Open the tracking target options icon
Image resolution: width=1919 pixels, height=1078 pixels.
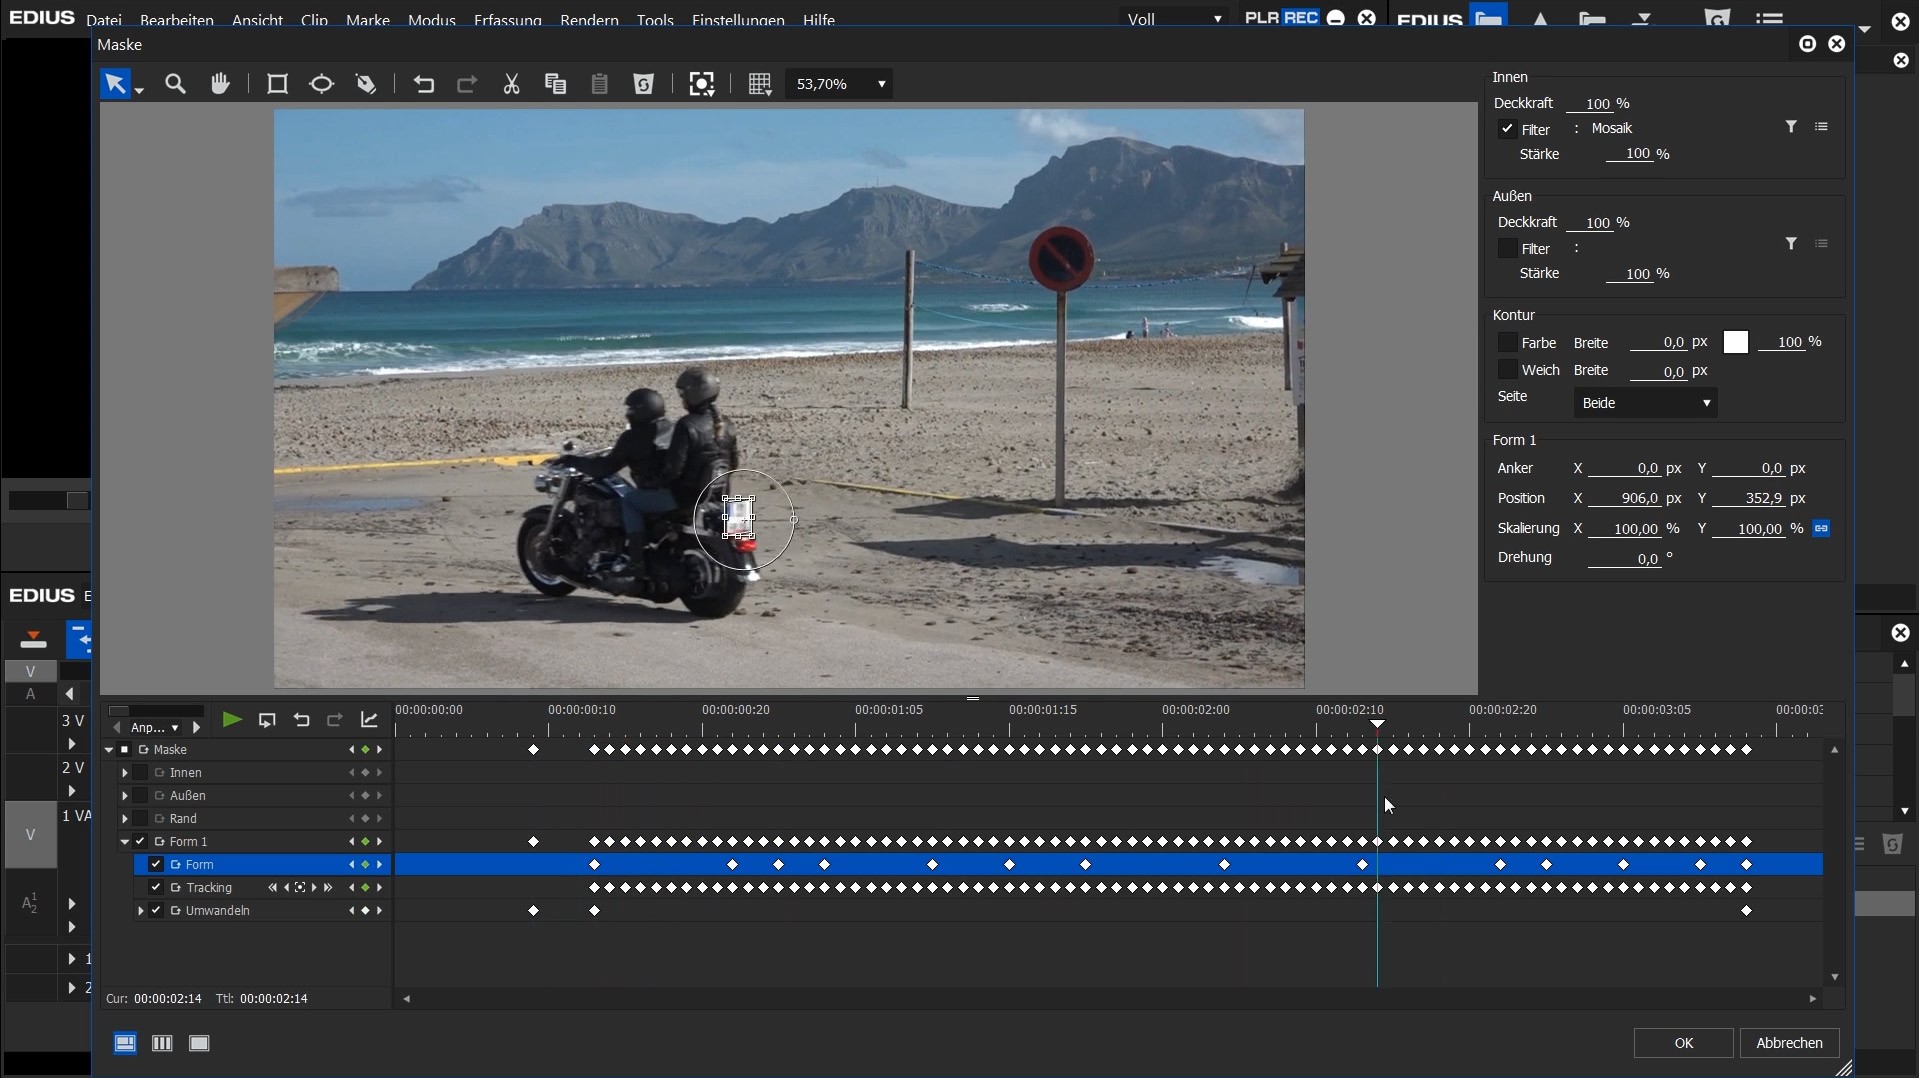(x=702, y=84)
